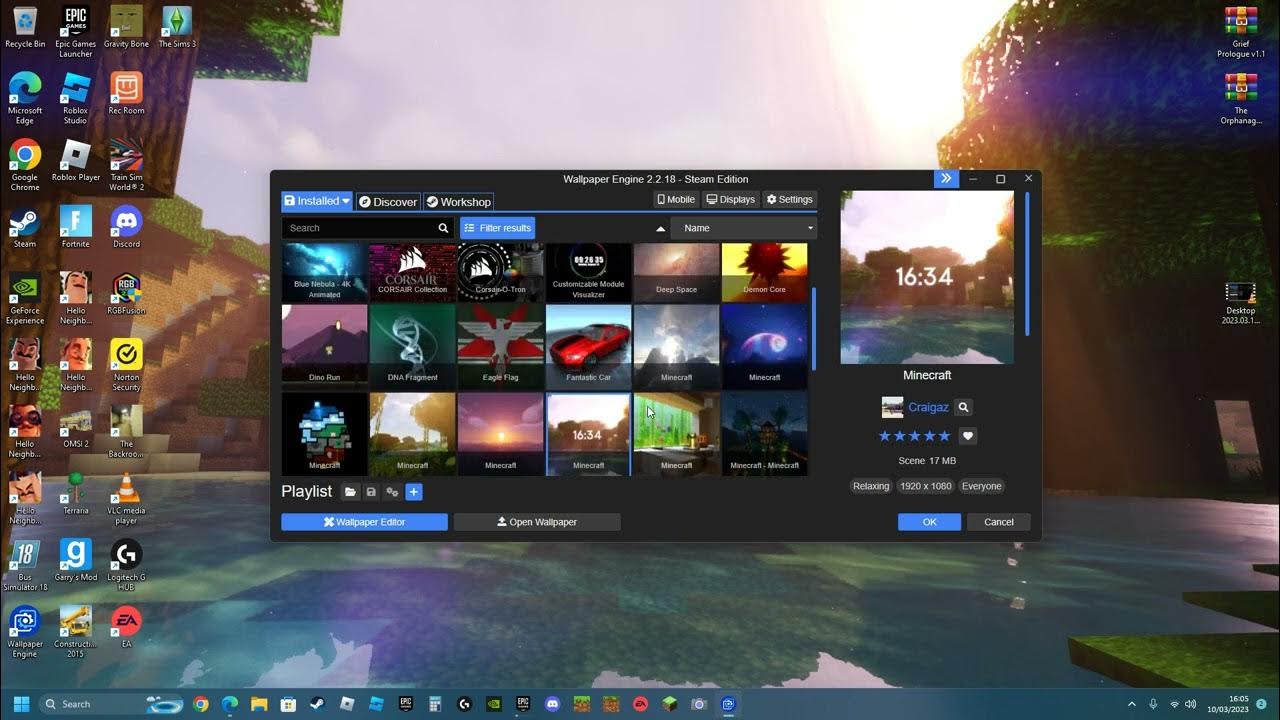Screen dimensions: 1280x720
Task: Select the Demon Core wallpaper thumbnail
Action: pyautogui.click(x=764, y=272)
